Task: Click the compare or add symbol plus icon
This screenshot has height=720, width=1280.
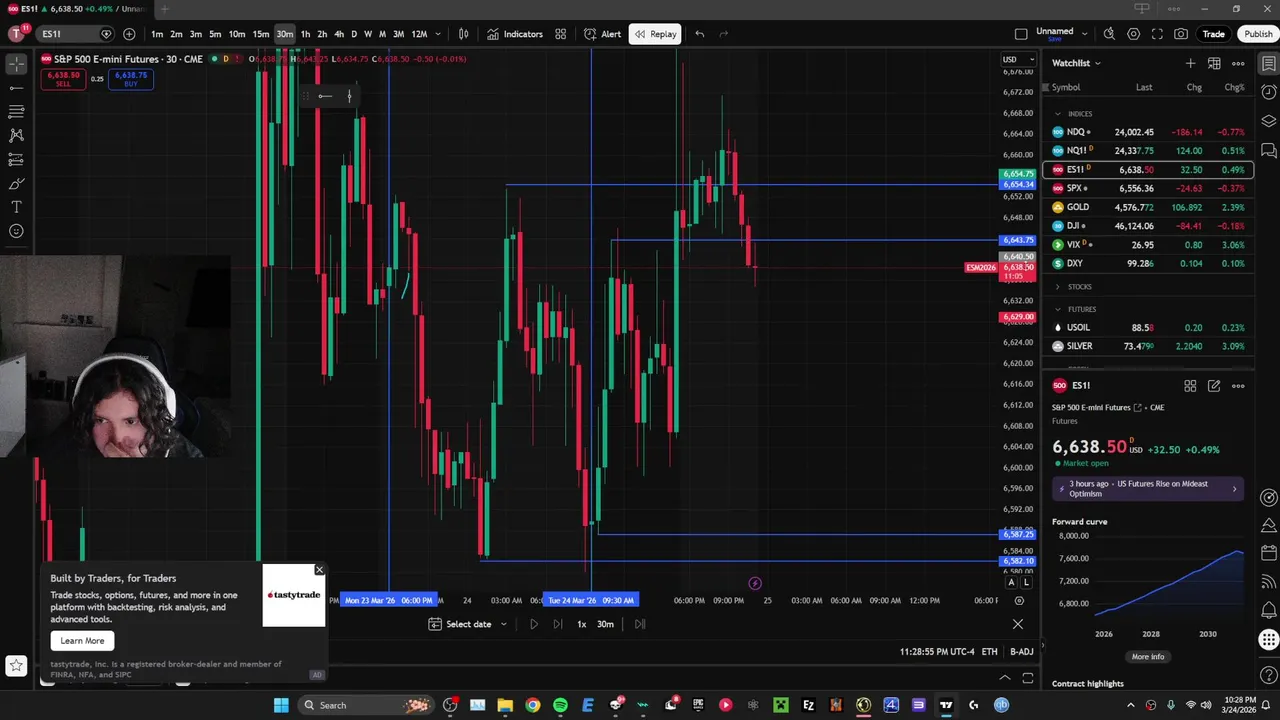Action: coord(129,34)
